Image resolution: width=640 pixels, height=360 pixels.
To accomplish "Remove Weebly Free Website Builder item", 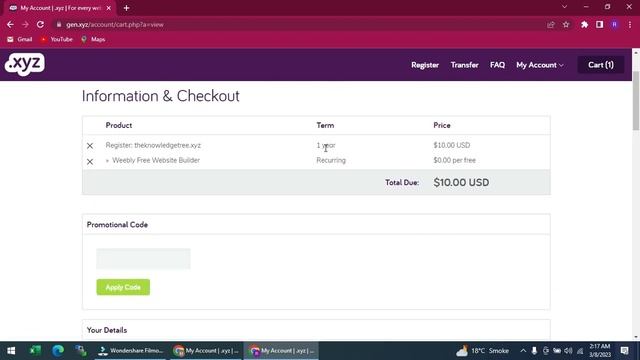I will [90, 162].
